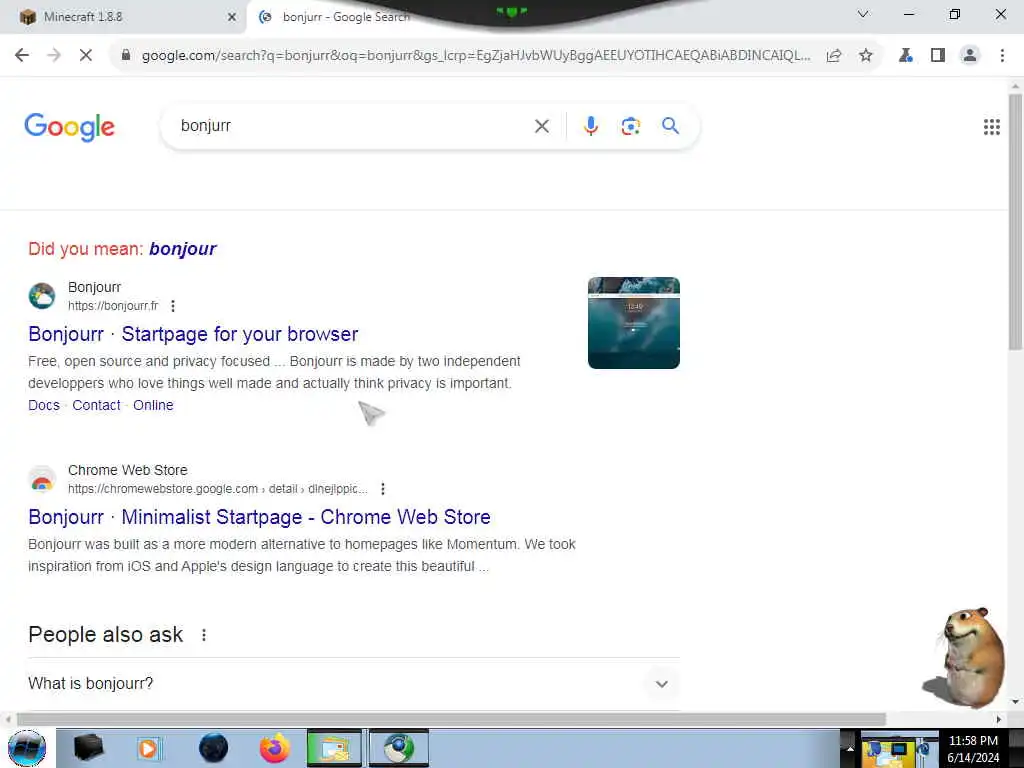Open the Online sitelink
The height and width of the screenshot is (768, 1024).
click(153, 405)
